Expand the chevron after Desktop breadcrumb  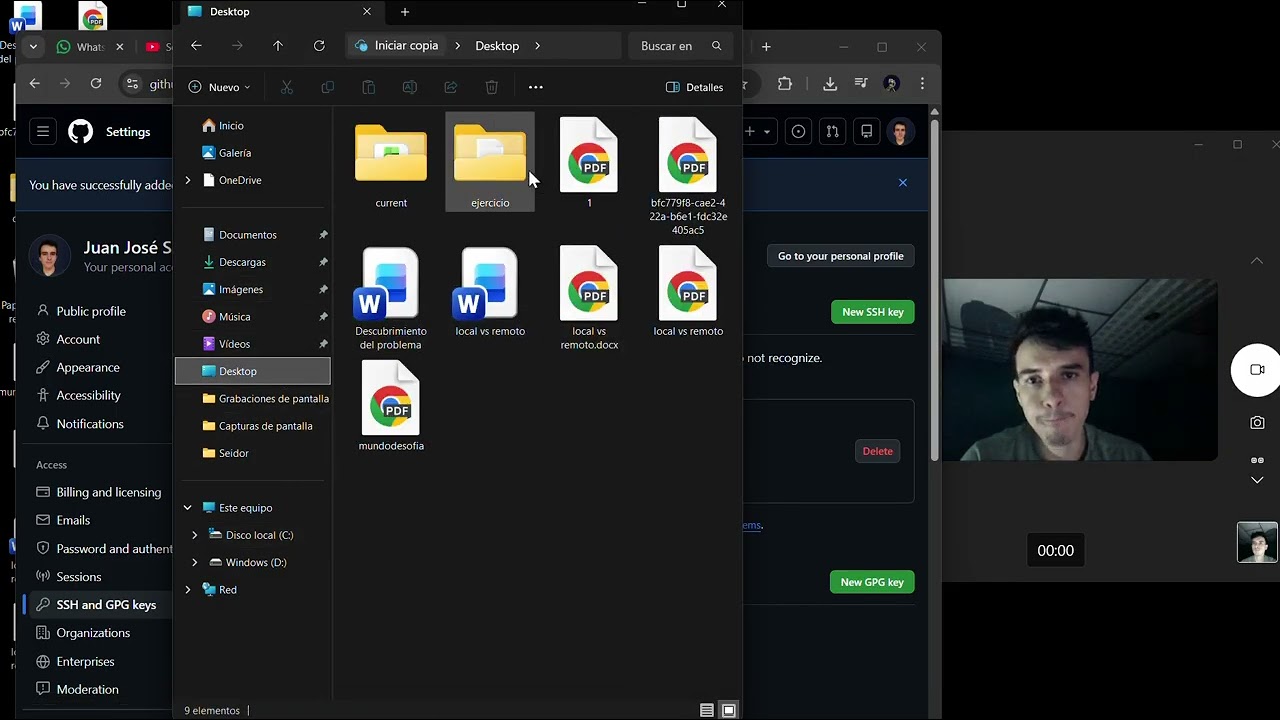(538, 46)
